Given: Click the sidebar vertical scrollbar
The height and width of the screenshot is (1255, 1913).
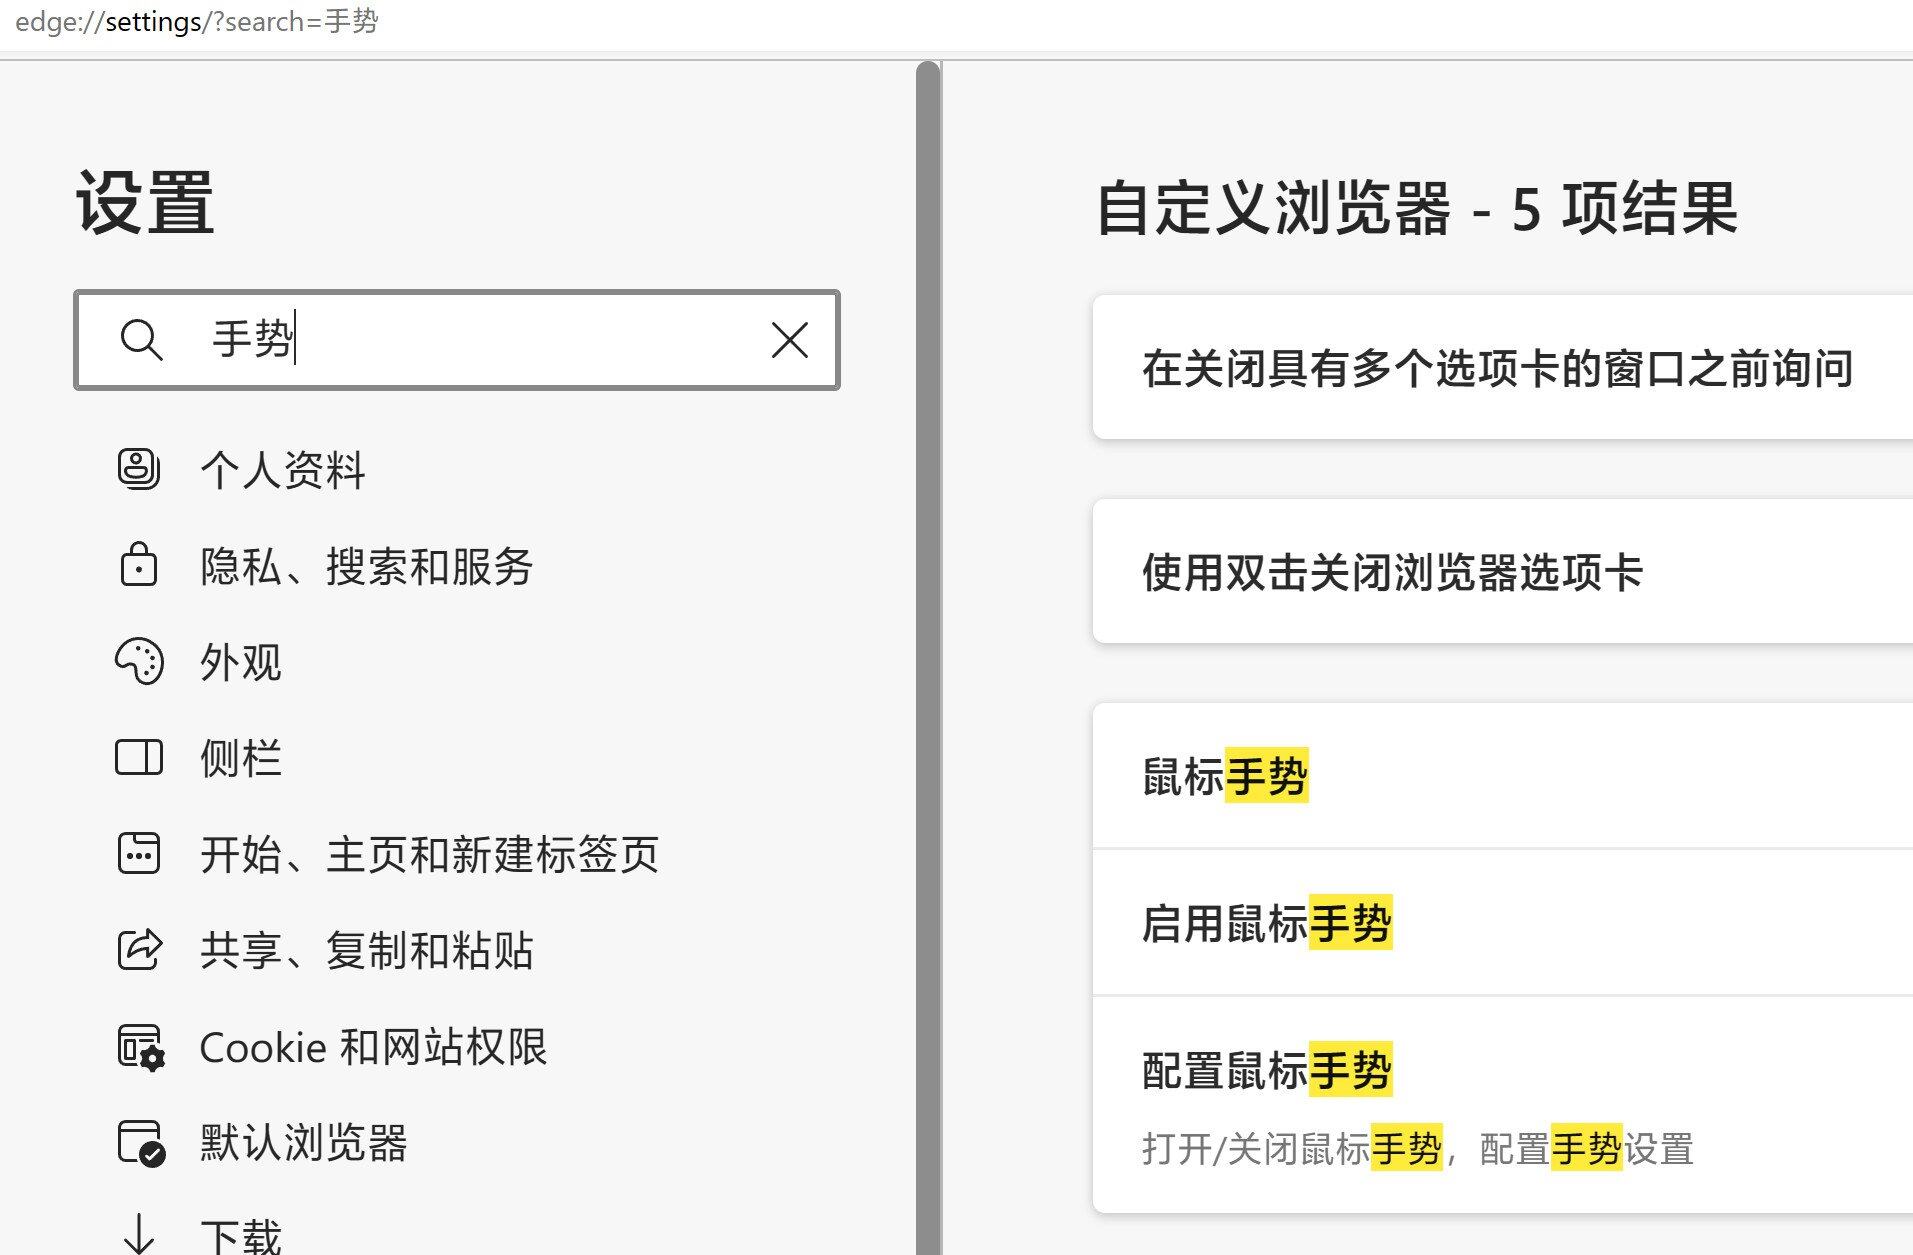Looking at the screenshot, I should point(928,658).
